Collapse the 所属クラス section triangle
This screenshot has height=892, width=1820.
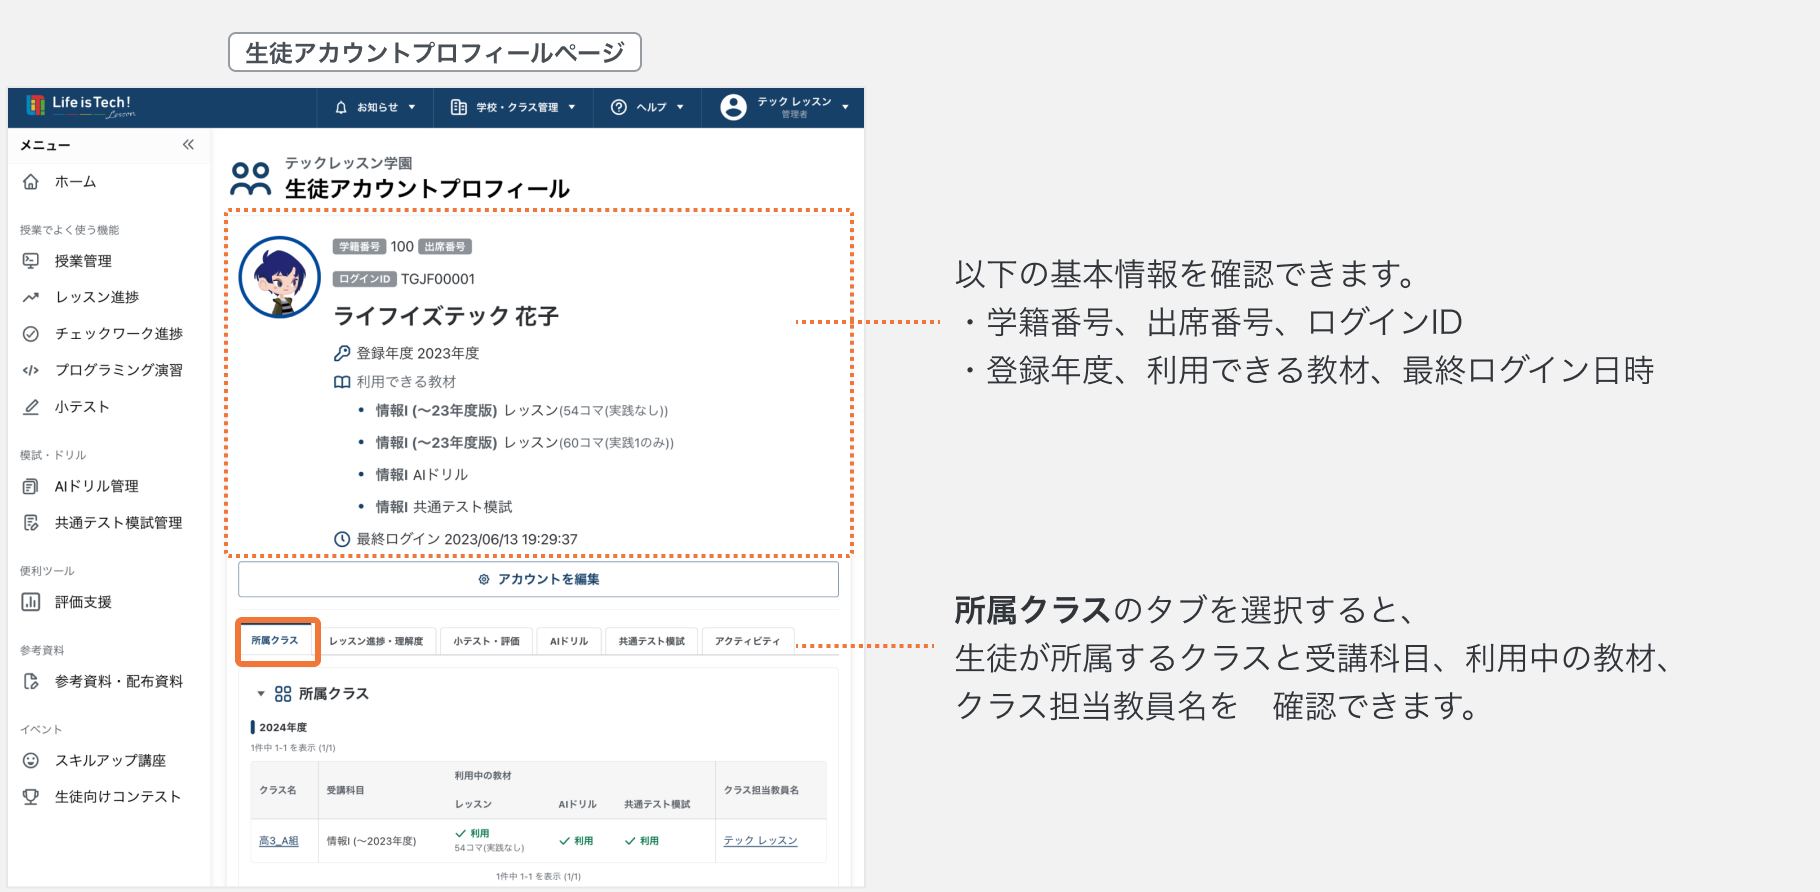(x=261, y=694)
